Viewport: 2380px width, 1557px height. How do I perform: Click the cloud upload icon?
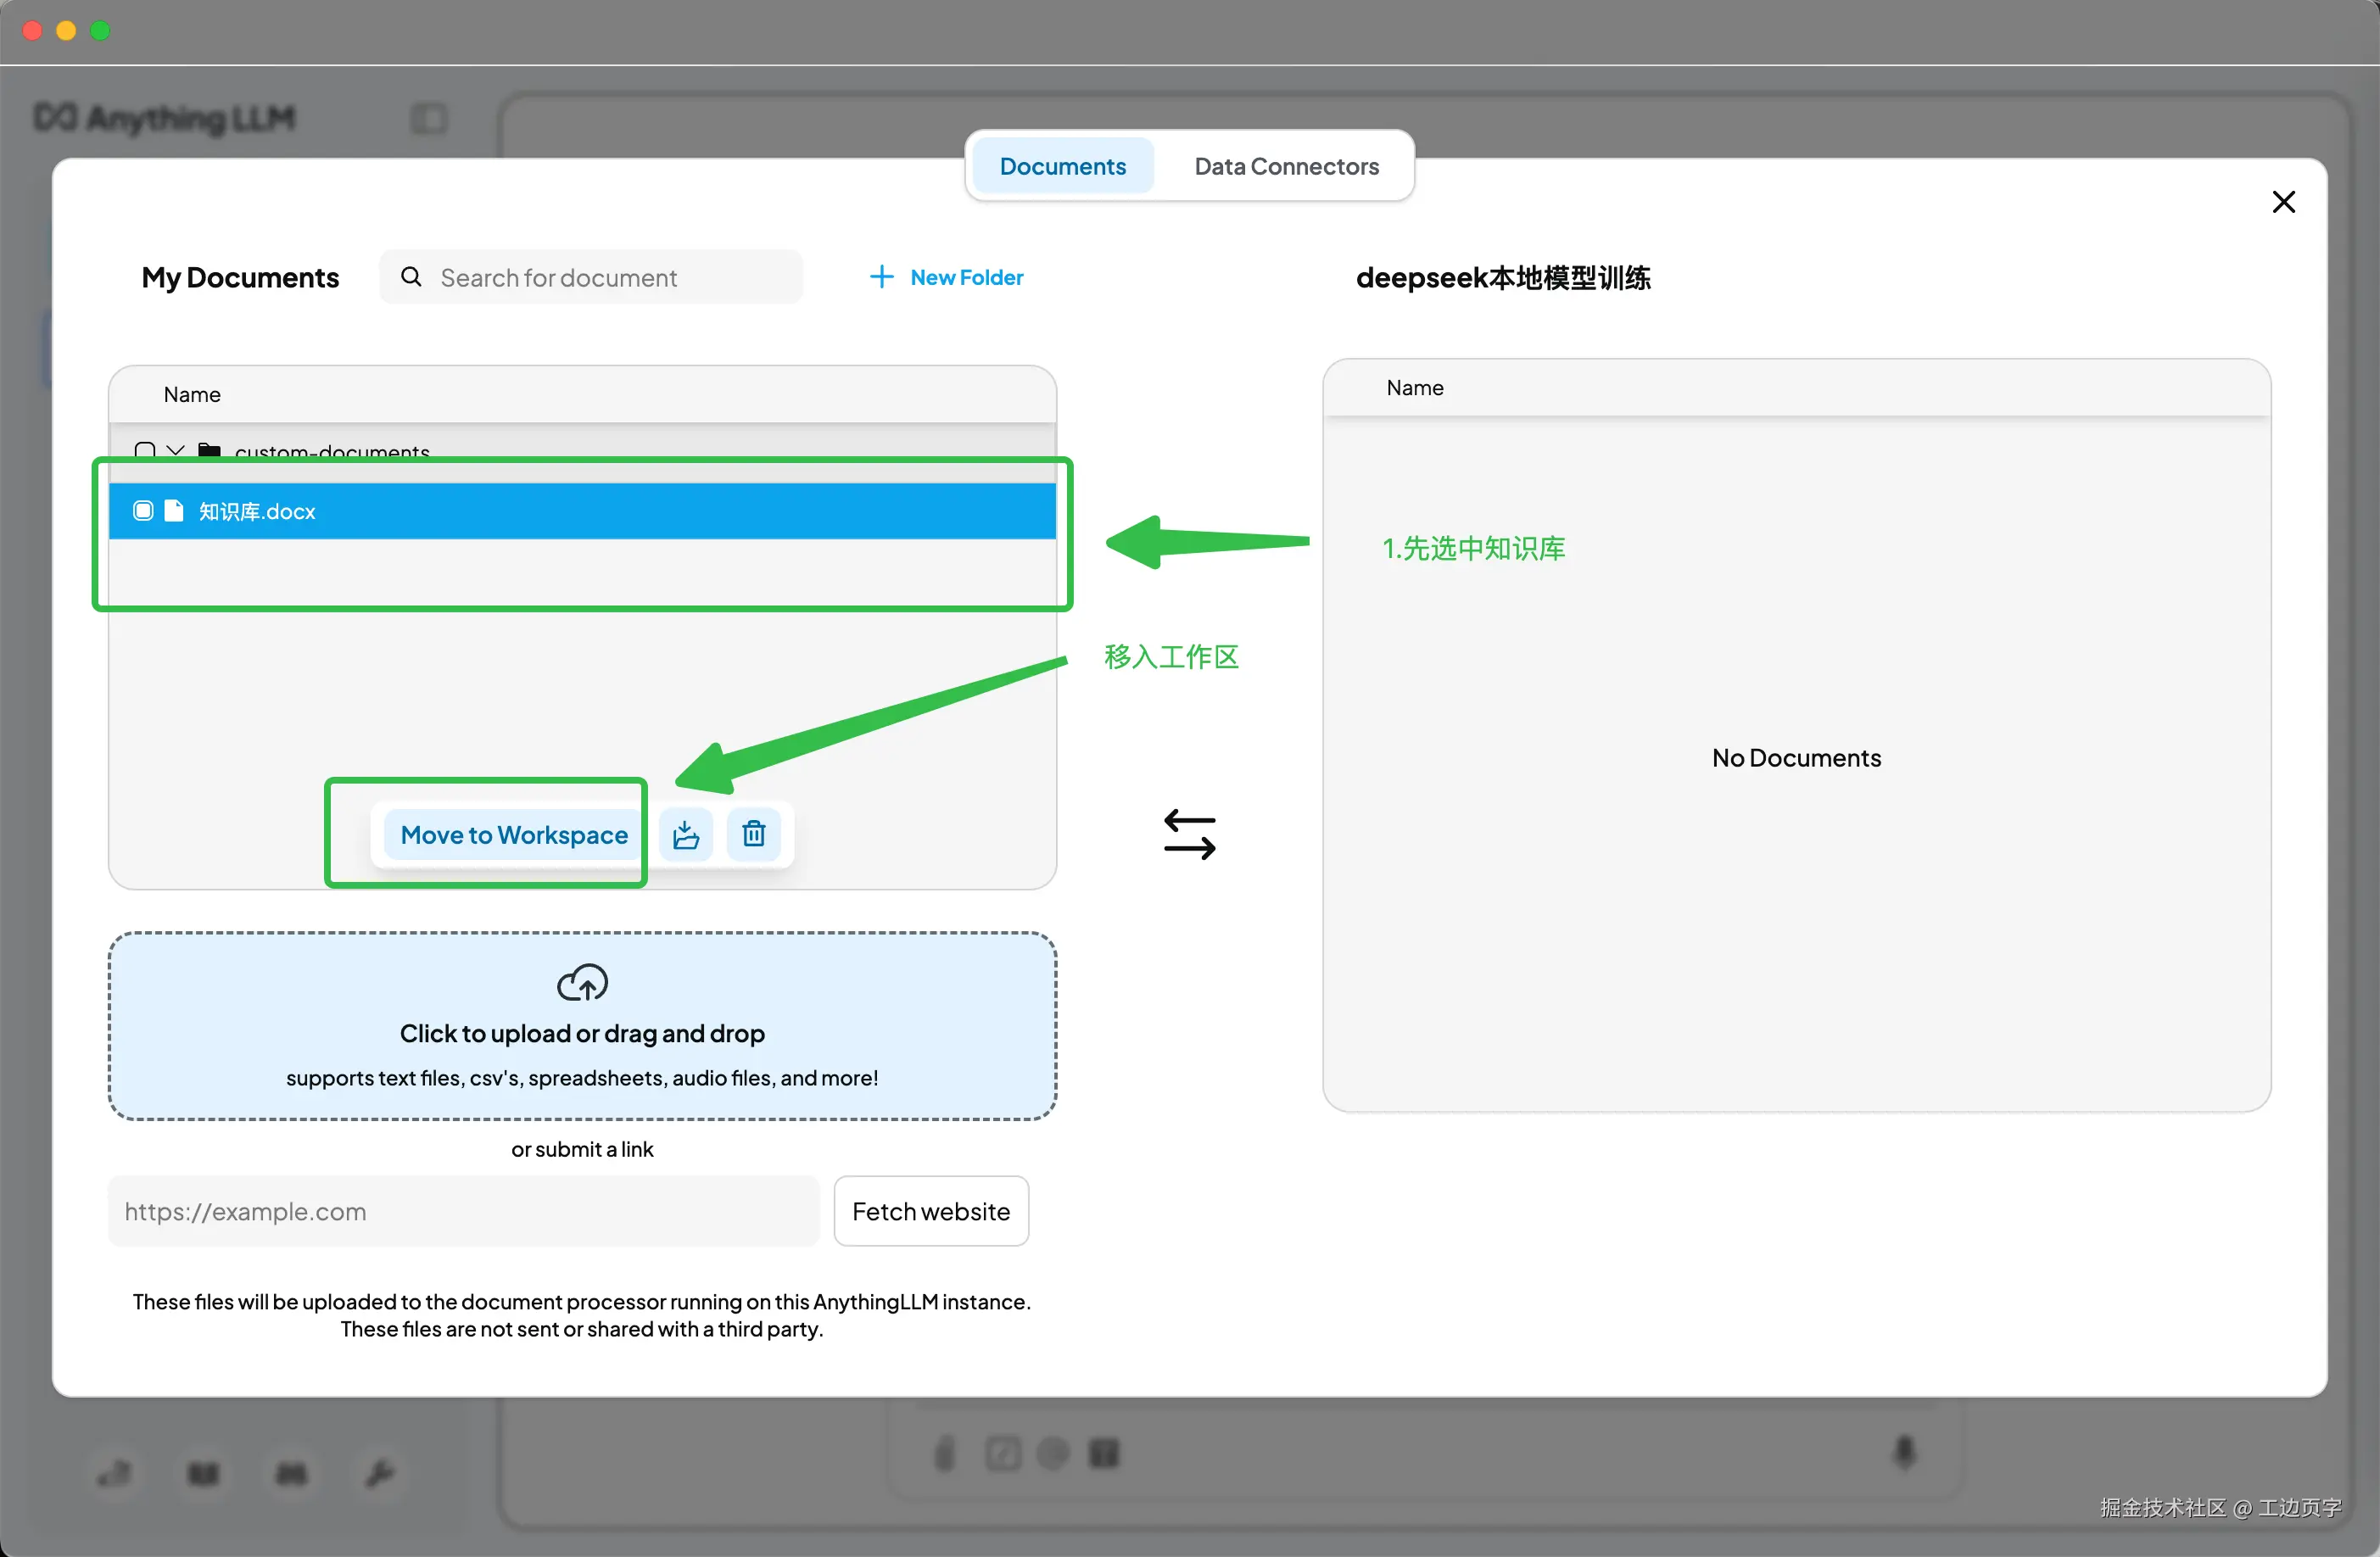(582, 983)
